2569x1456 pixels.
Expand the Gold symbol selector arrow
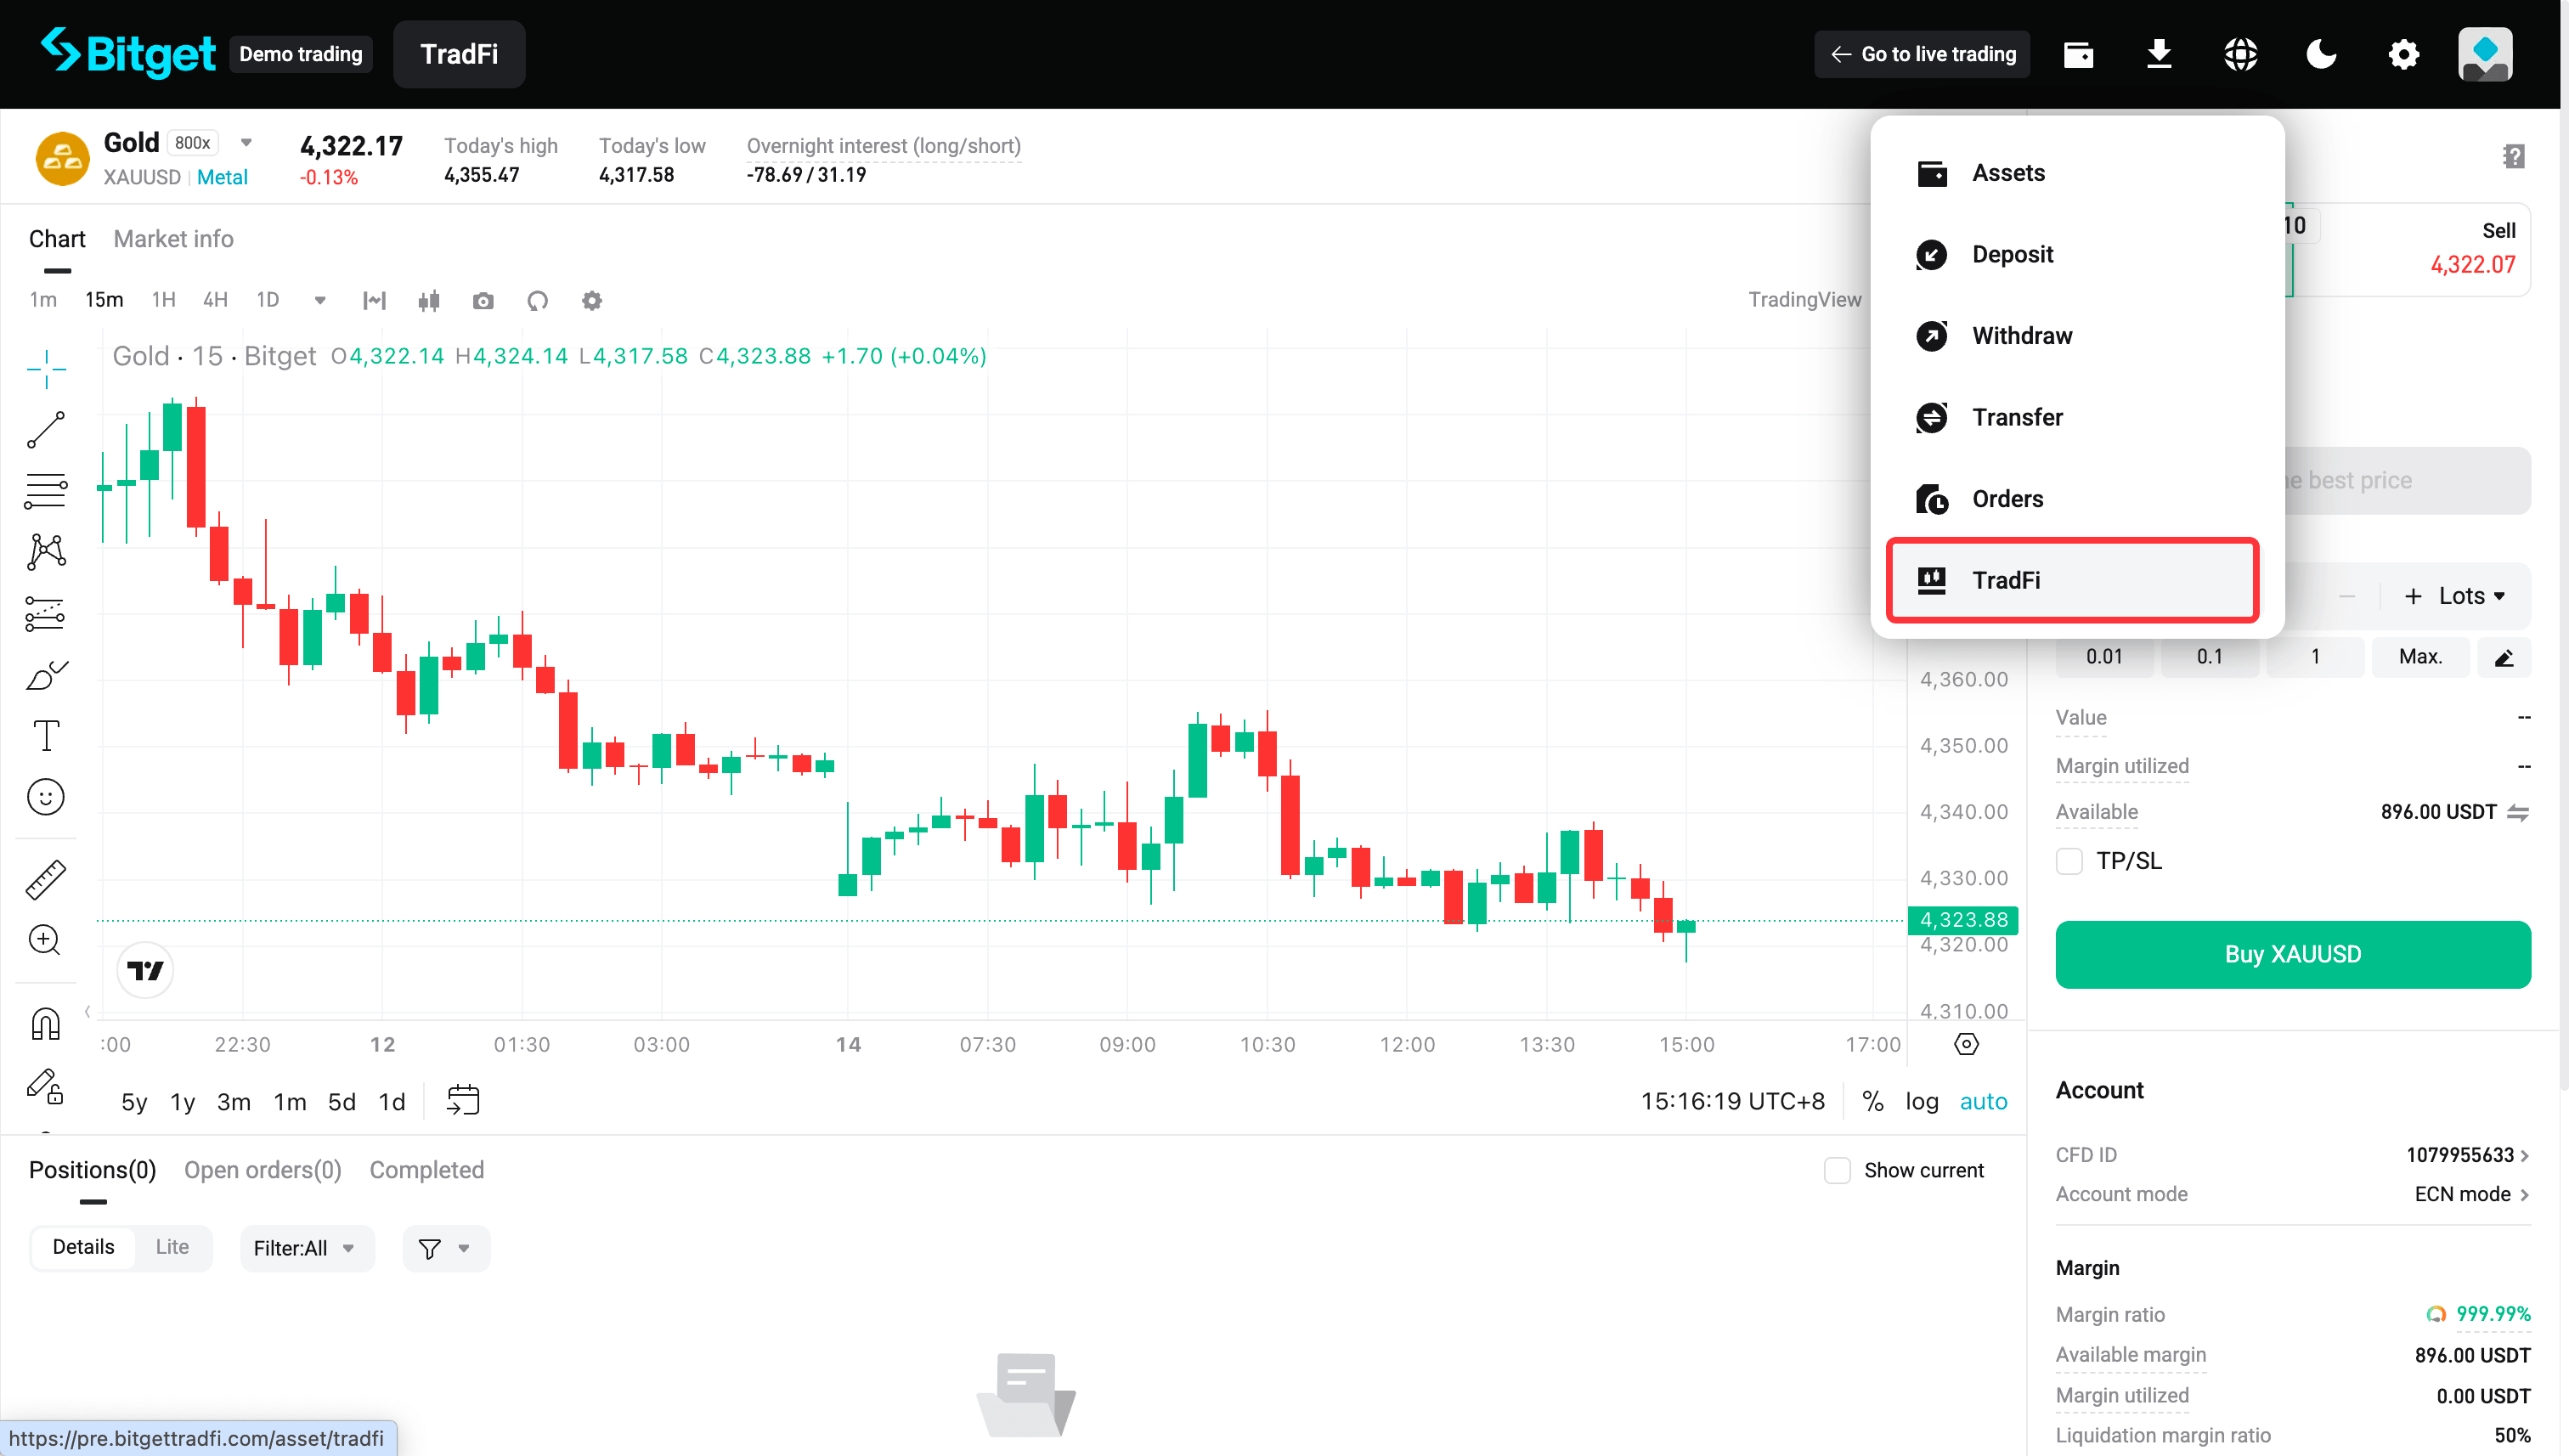(246, 142)
